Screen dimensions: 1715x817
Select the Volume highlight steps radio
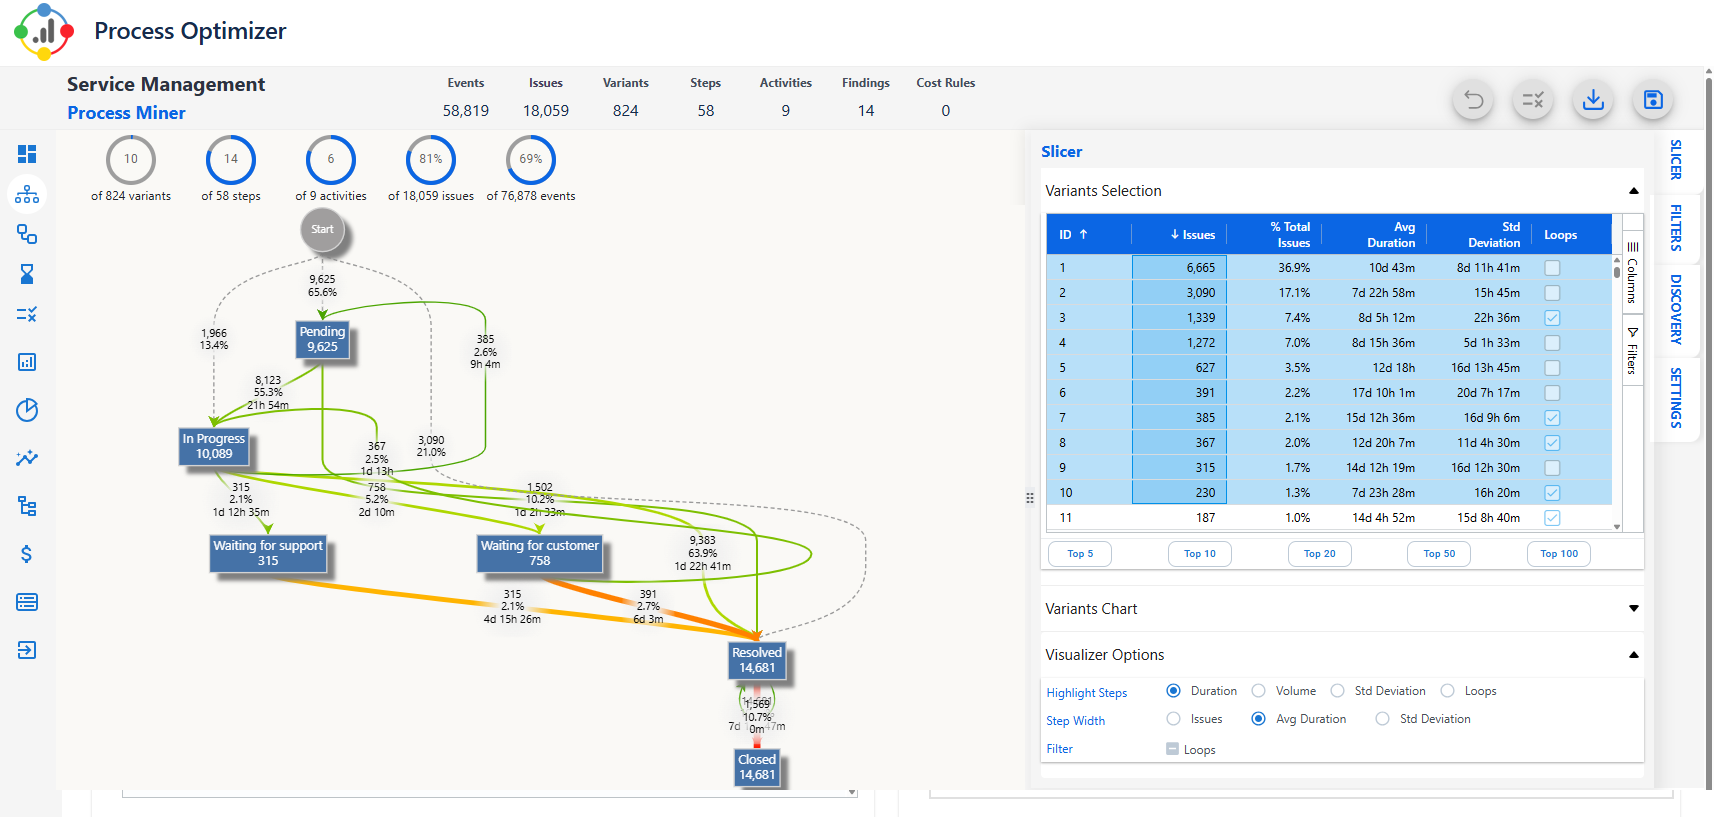coord(1259,691)
